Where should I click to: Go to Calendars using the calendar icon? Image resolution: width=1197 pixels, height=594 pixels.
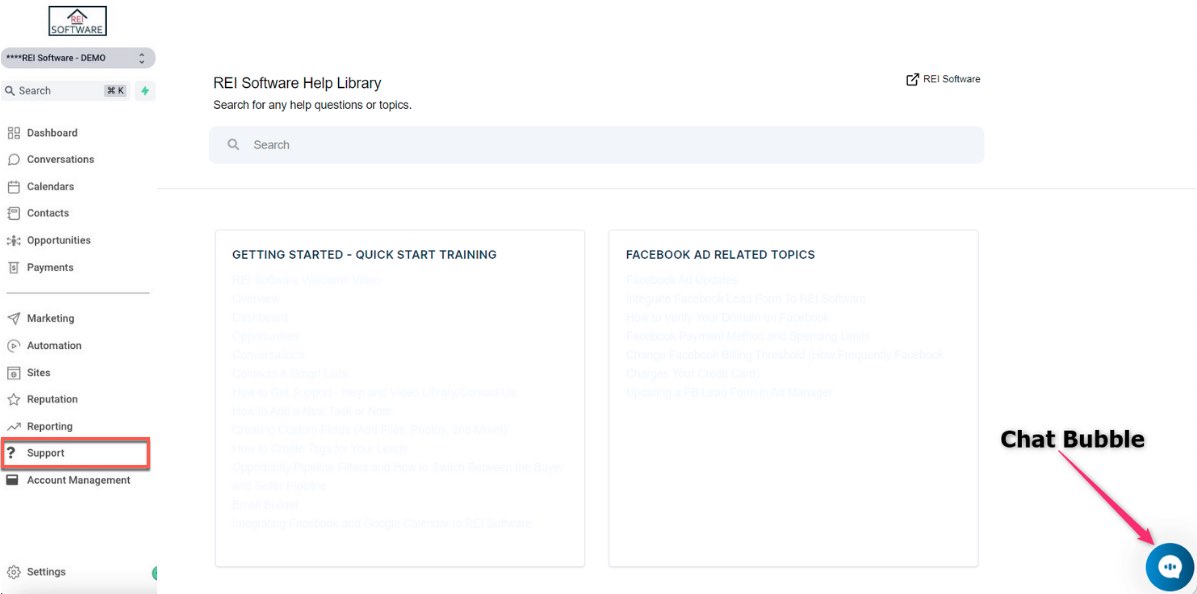click(x=14, y=186)
